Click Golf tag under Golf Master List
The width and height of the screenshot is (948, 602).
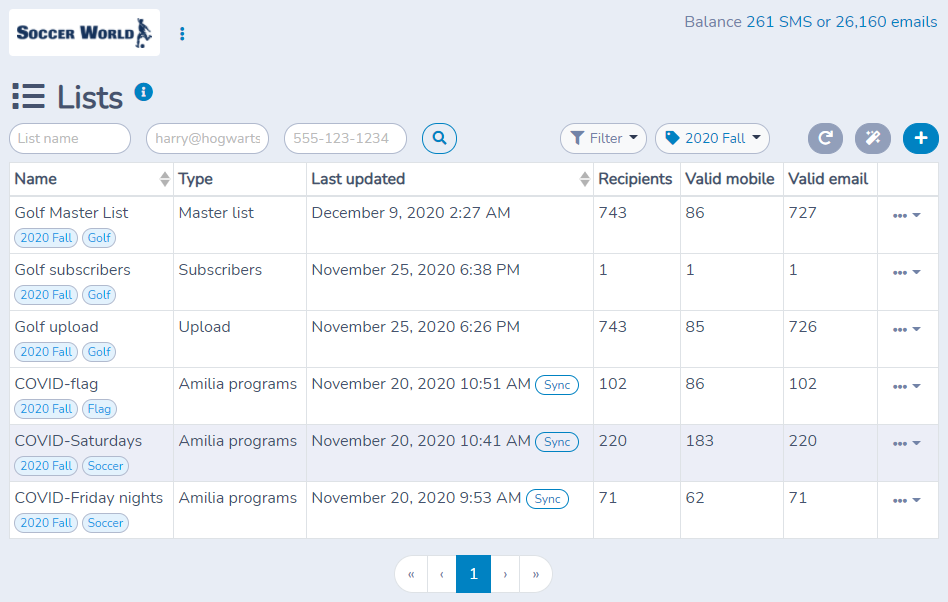pos(99,238)
